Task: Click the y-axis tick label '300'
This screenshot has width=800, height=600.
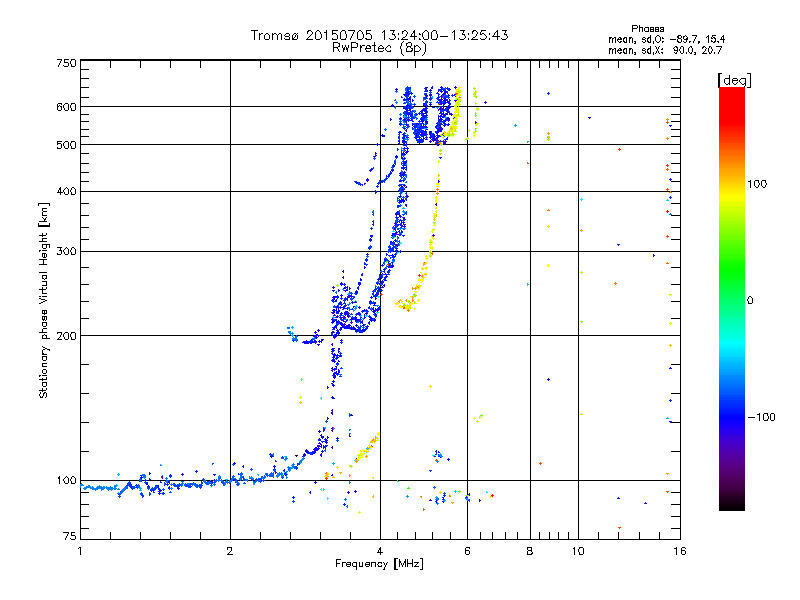Action: coord(67,251)
